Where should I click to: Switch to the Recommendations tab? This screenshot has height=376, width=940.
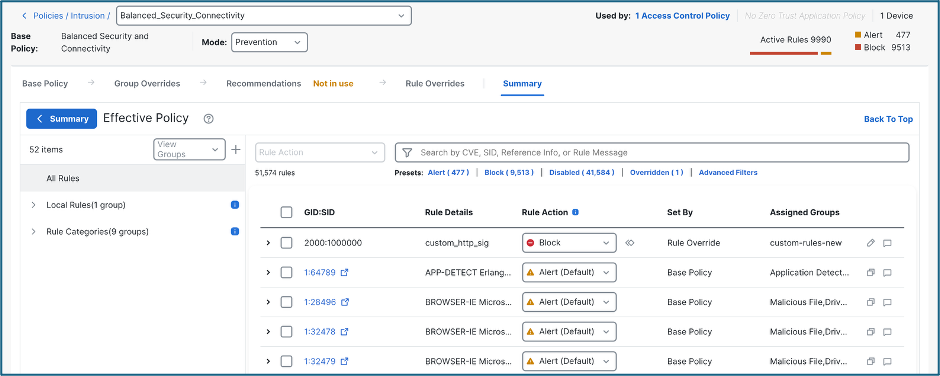click(264, 83)
